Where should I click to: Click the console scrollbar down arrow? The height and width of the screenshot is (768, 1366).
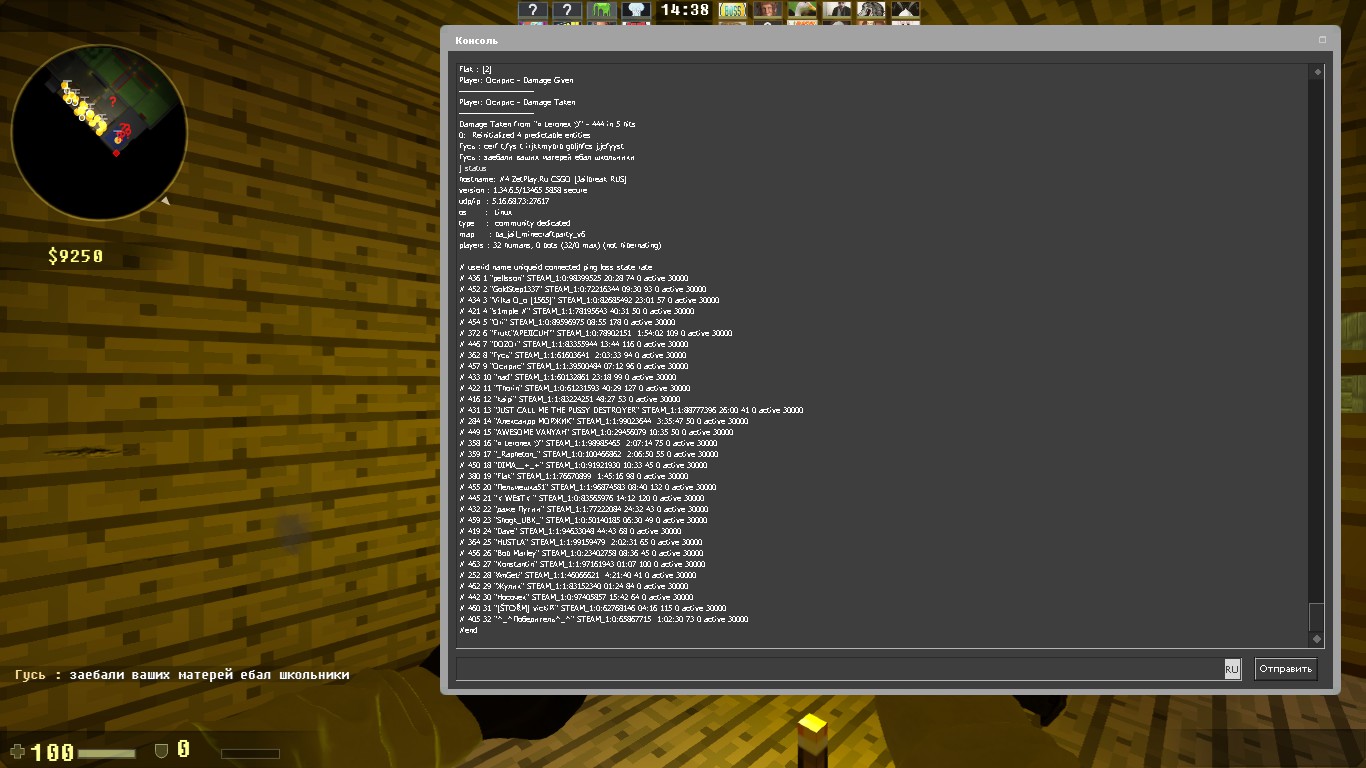click(1317, 639)
